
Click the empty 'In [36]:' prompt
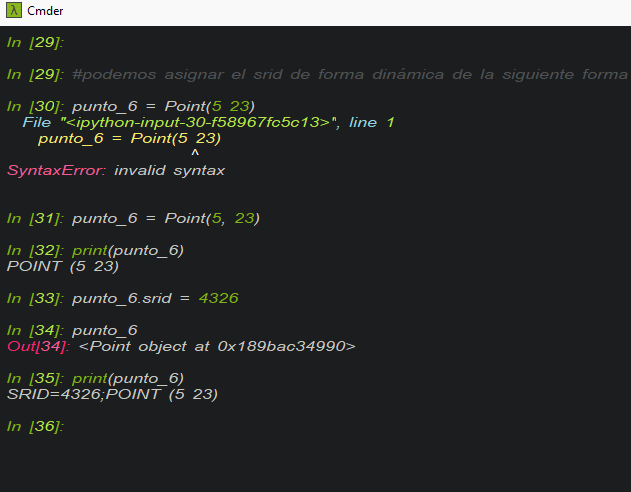click(35, 426)
